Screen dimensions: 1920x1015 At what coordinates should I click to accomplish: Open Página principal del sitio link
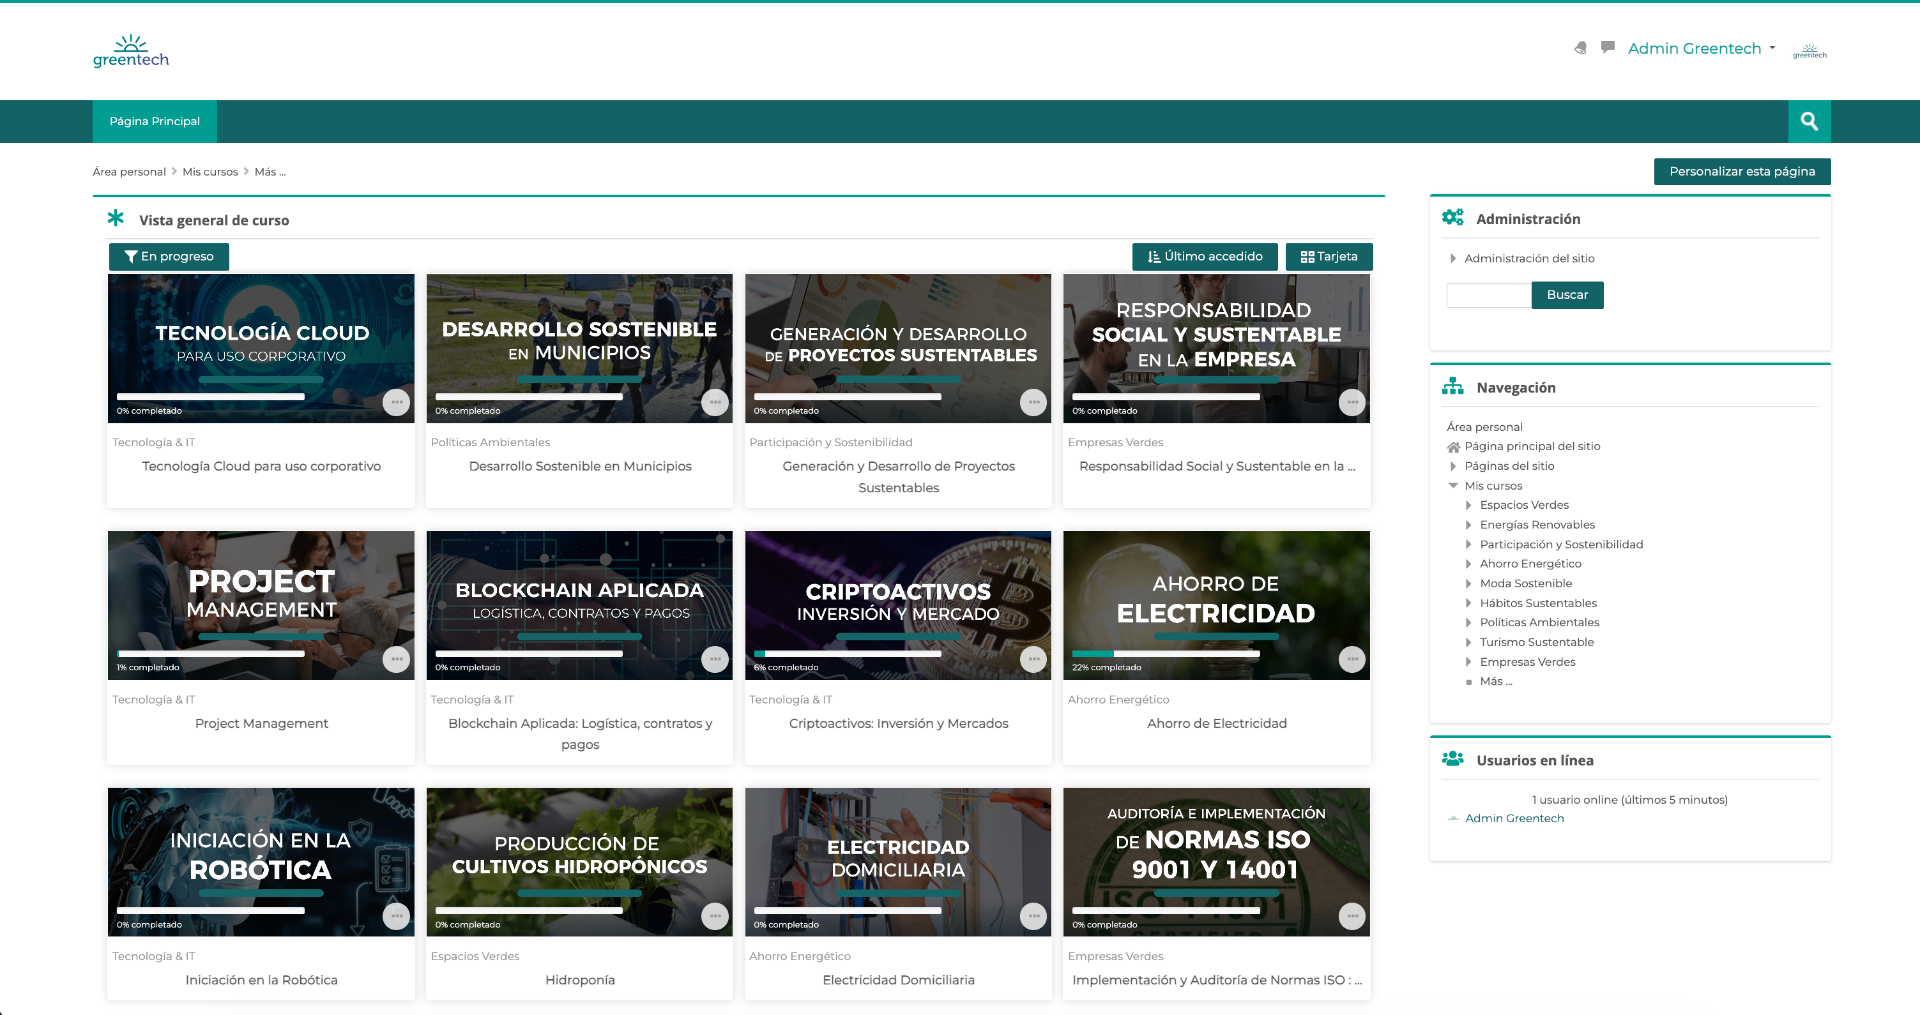pyautogui.click(x=1532, y=446)
